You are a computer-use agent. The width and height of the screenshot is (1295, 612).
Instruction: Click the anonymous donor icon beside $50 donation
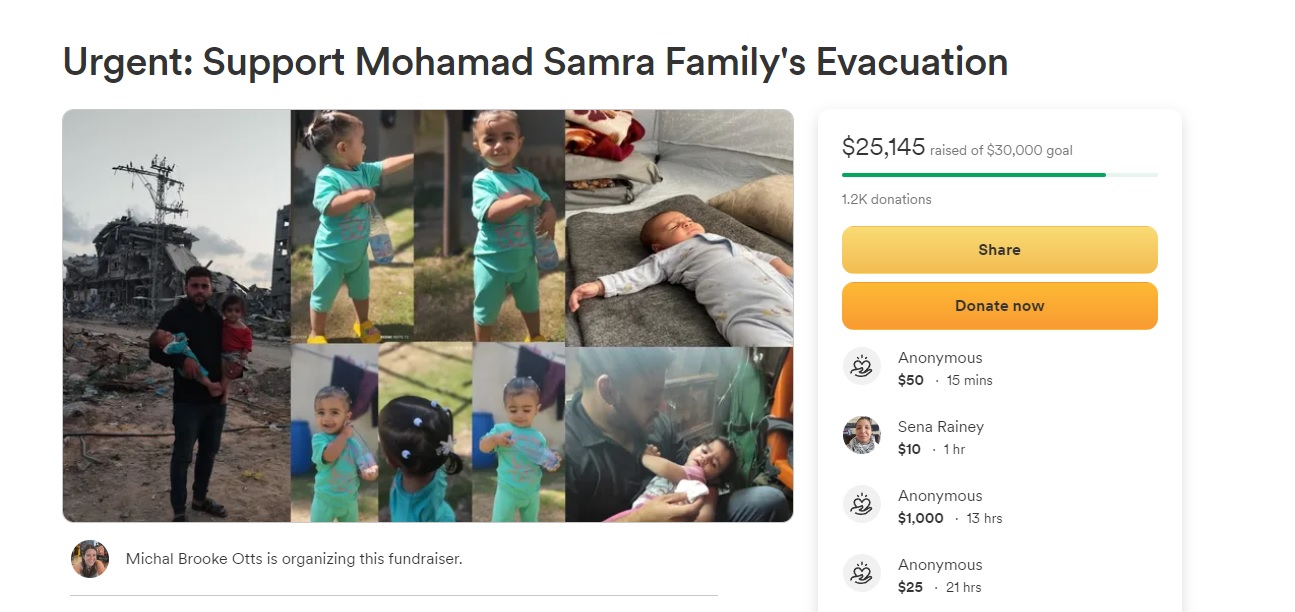[x=861, y=367]
